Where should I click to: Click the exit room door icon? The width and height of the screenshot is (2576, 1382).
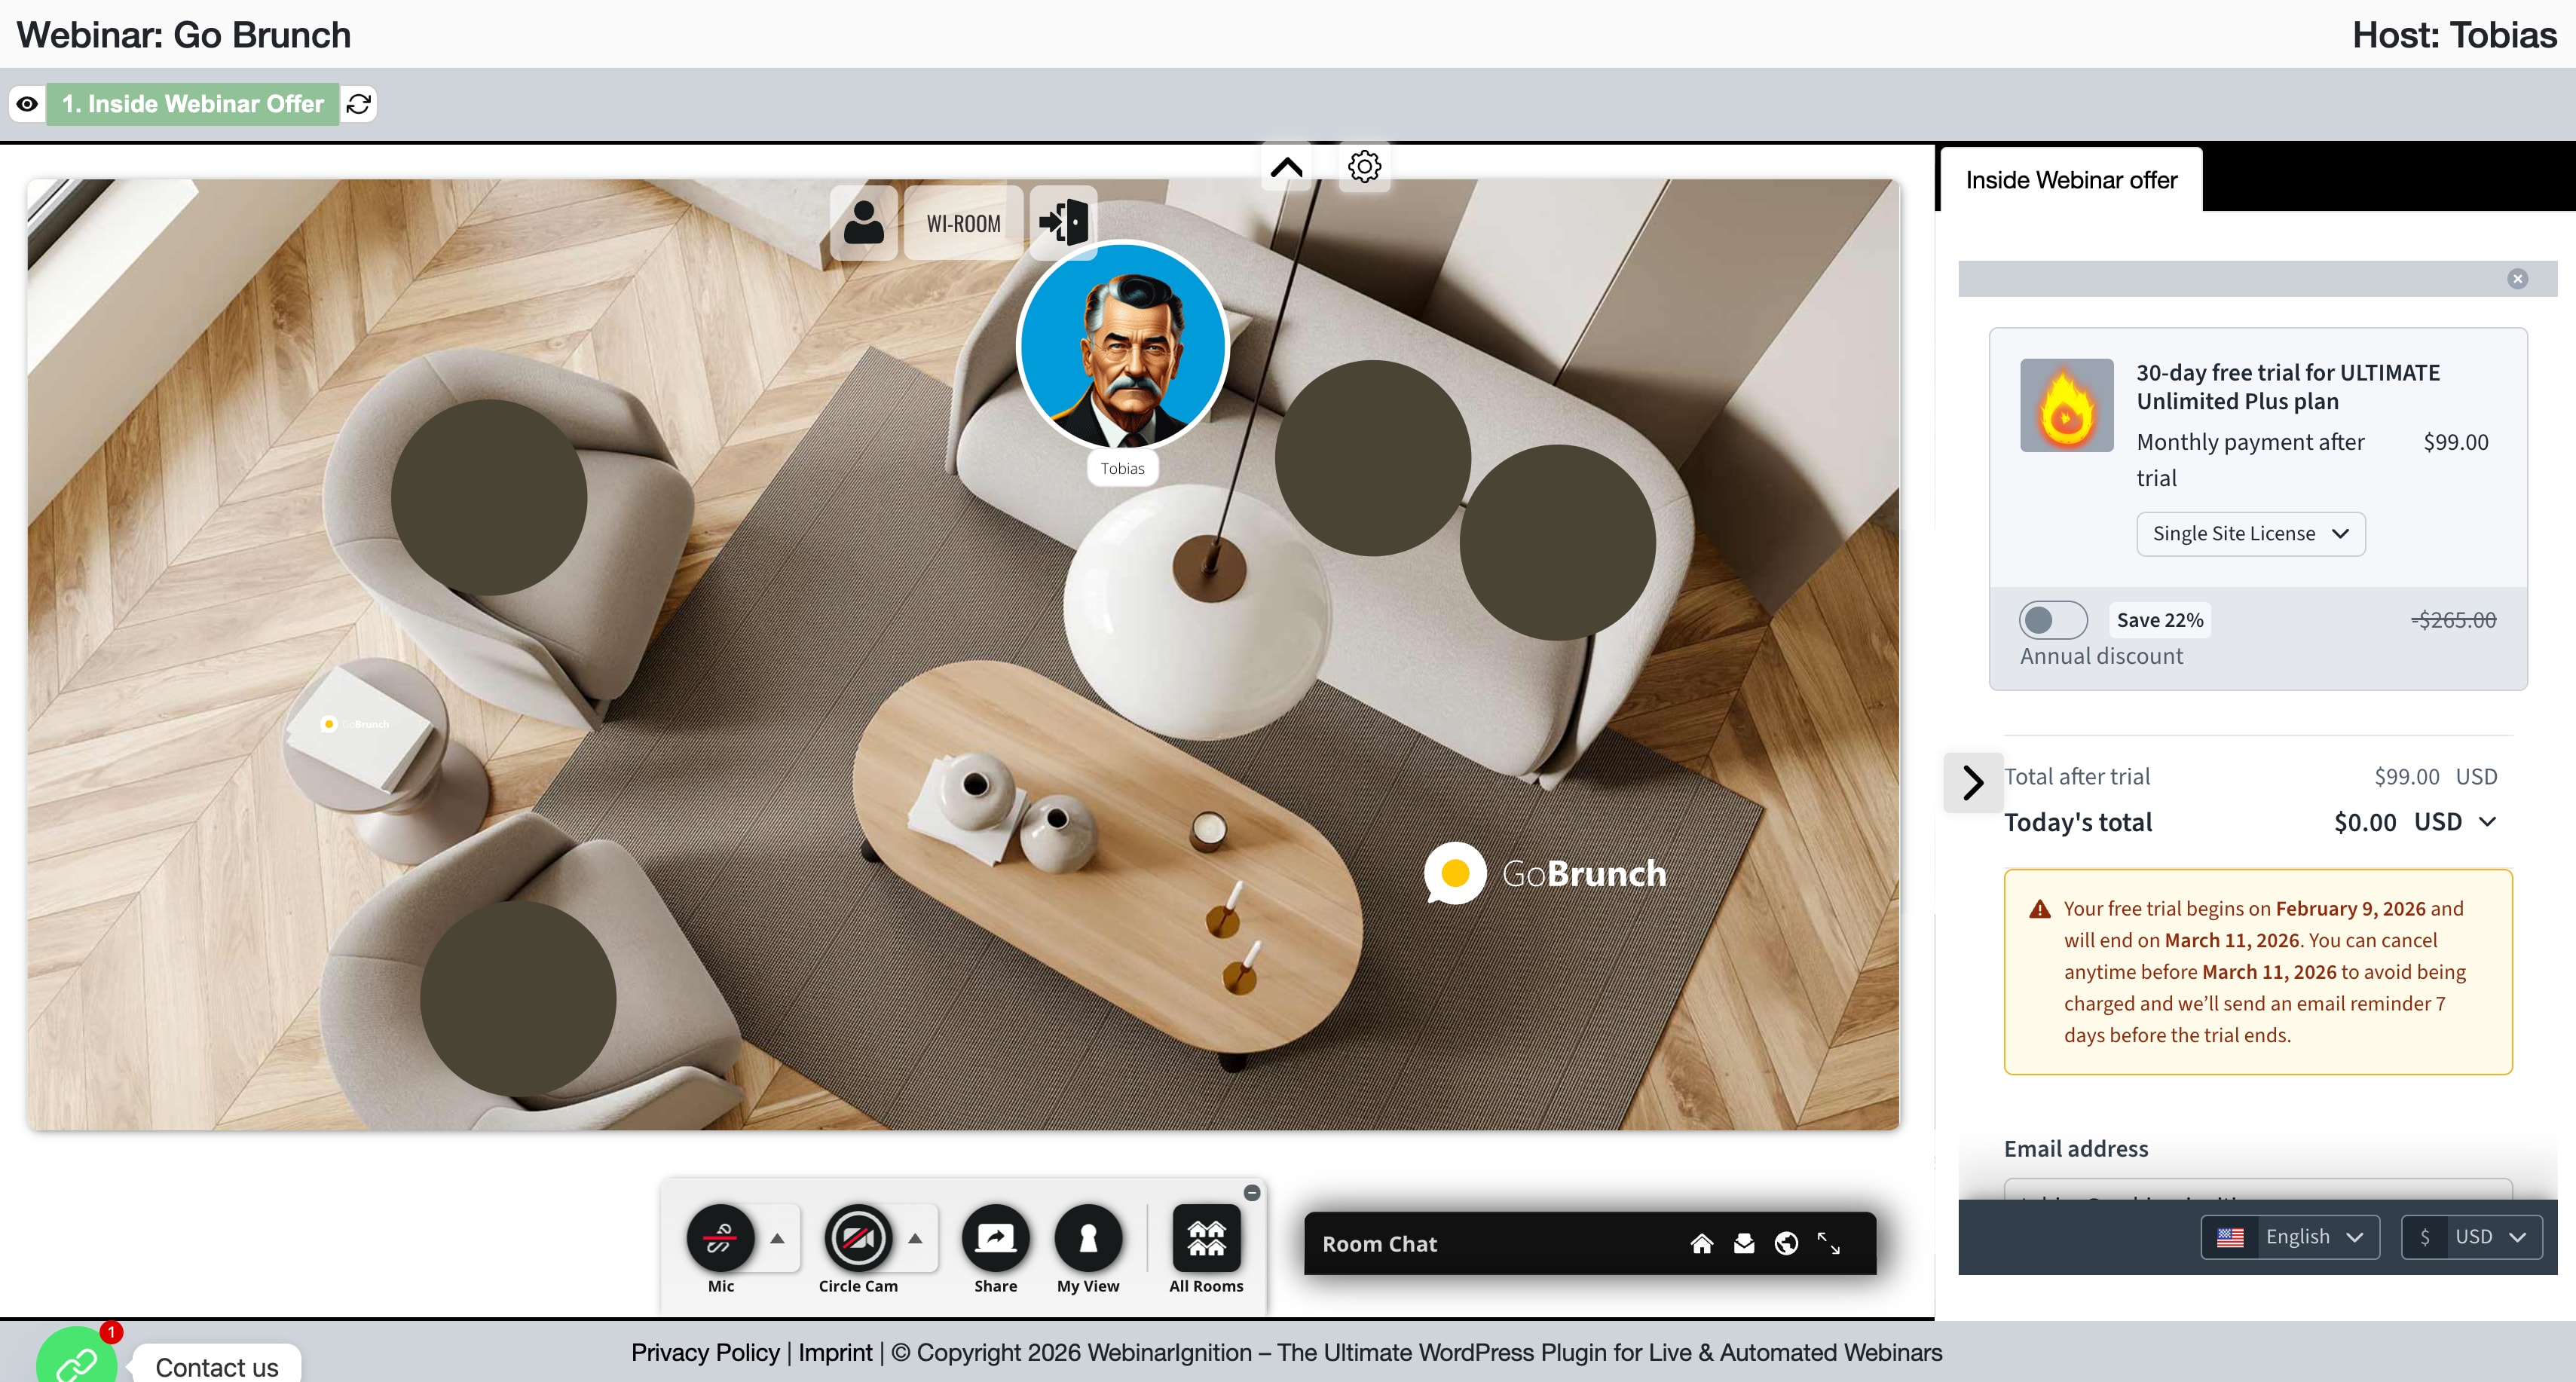[1063, 222]
